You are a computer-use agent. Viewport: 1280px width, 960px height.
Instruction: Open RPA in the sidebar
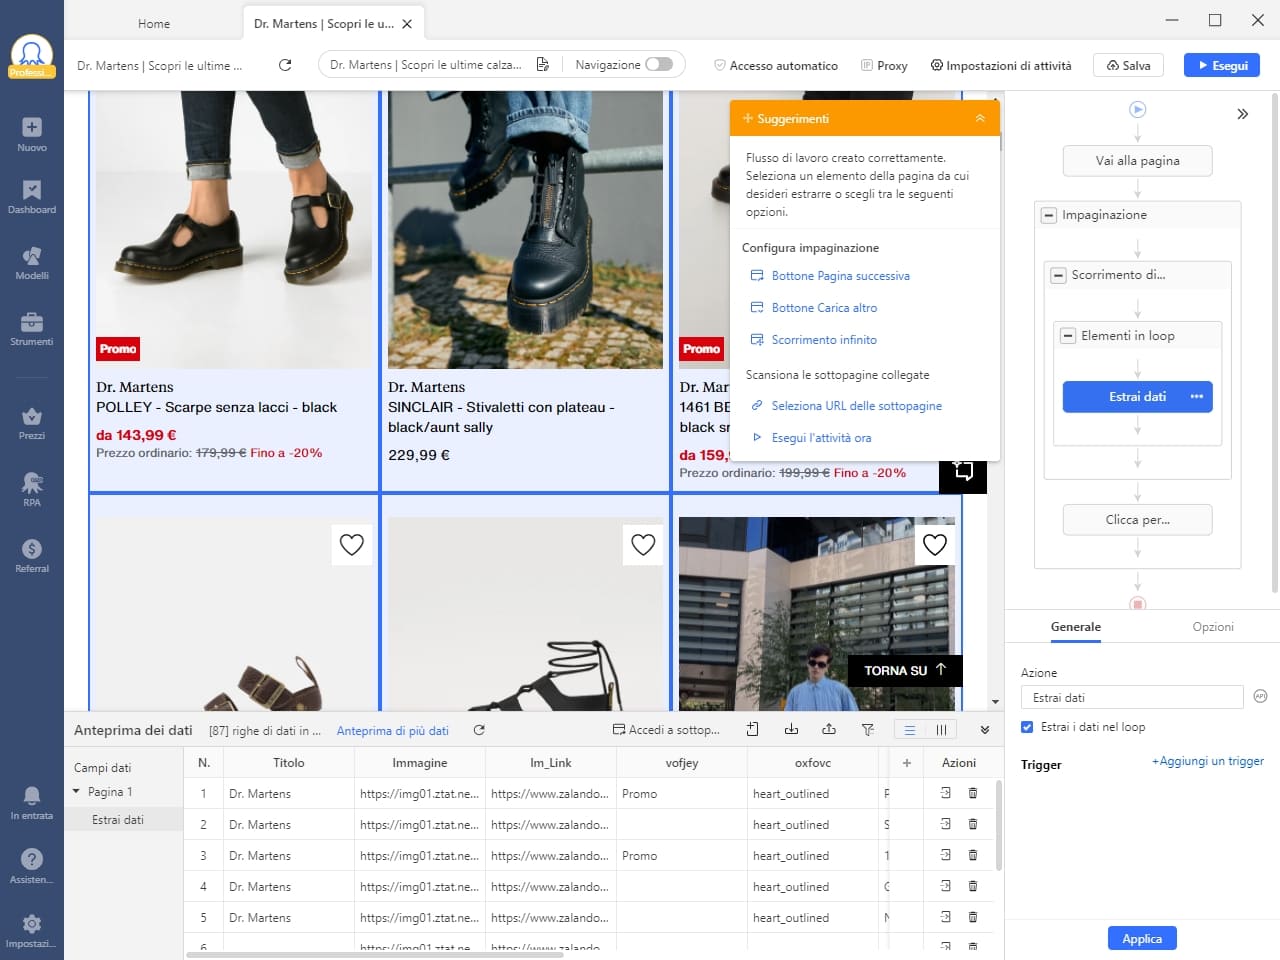pos(32,489)
